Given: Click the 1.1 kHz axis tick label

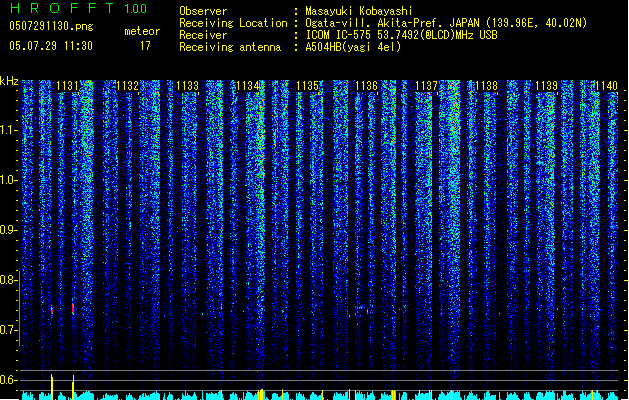Looking at the screenshot, I should click(8, 130).
